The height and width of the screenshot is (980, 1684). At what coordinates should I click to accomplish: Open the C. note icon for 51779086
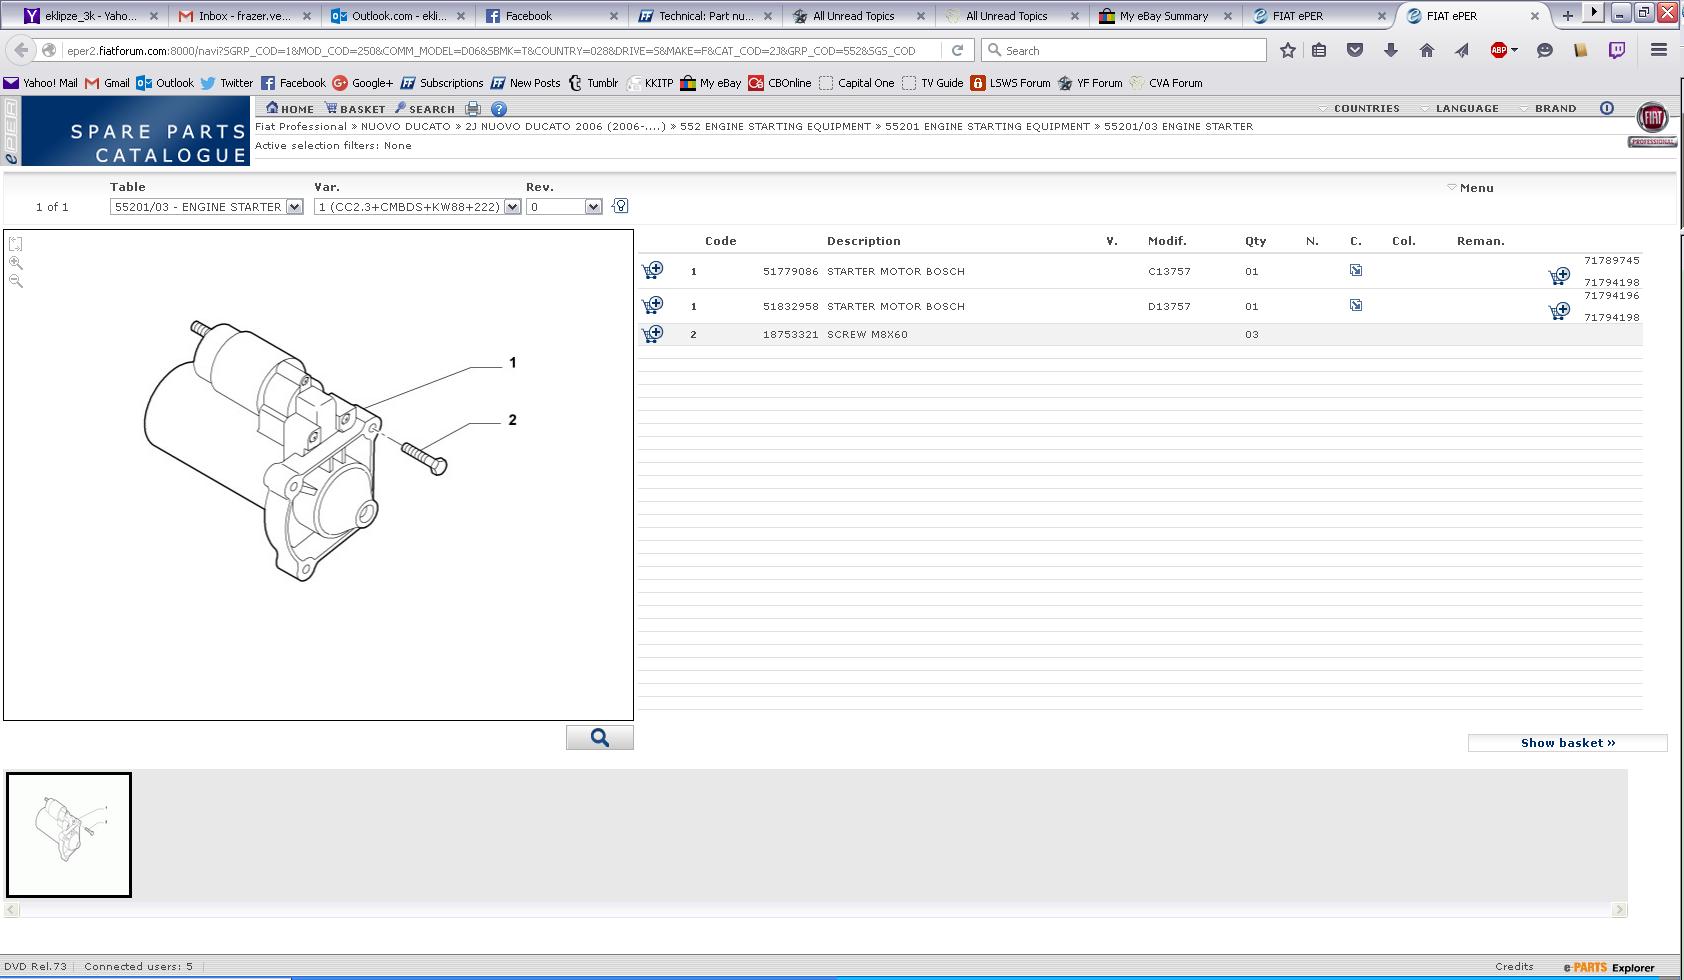click(x=1356, y=270)
